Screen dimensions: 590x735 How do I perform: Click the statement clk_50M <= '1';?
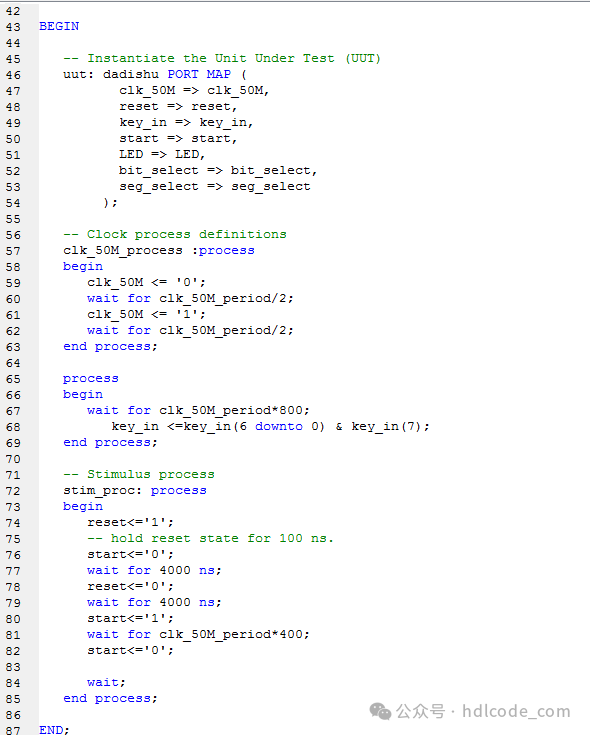146,314
